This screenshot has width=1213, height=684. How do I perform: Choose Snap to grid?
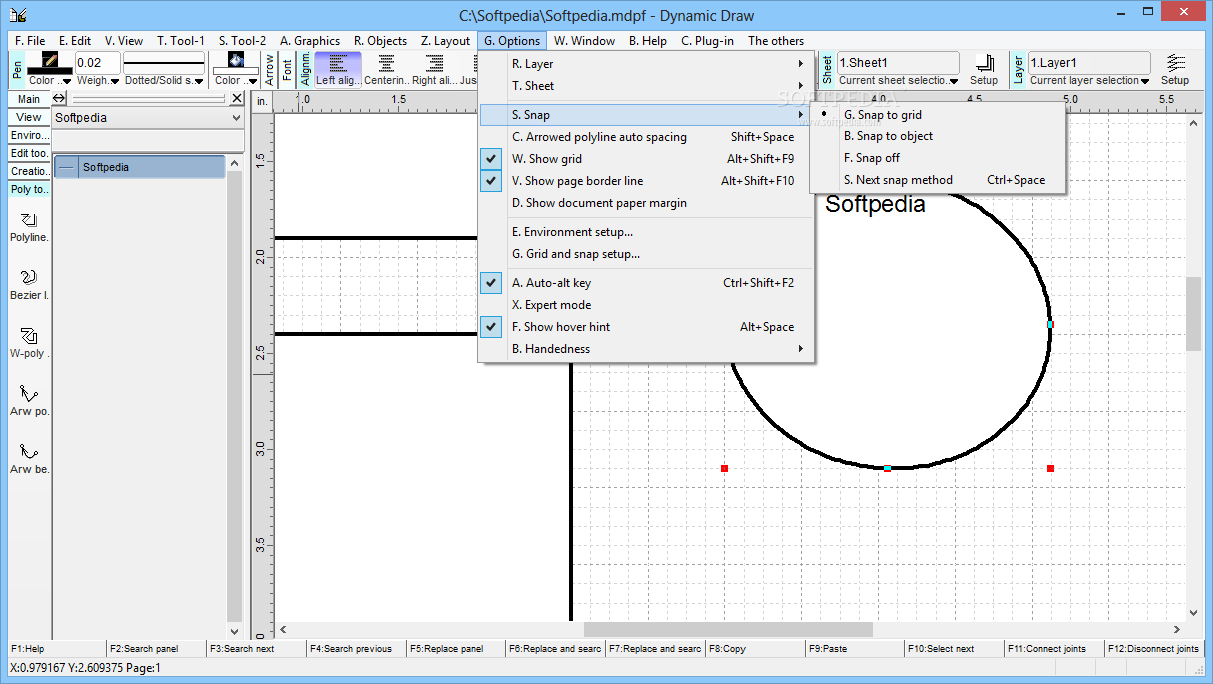pyautogui.click(x=938, y=115)
